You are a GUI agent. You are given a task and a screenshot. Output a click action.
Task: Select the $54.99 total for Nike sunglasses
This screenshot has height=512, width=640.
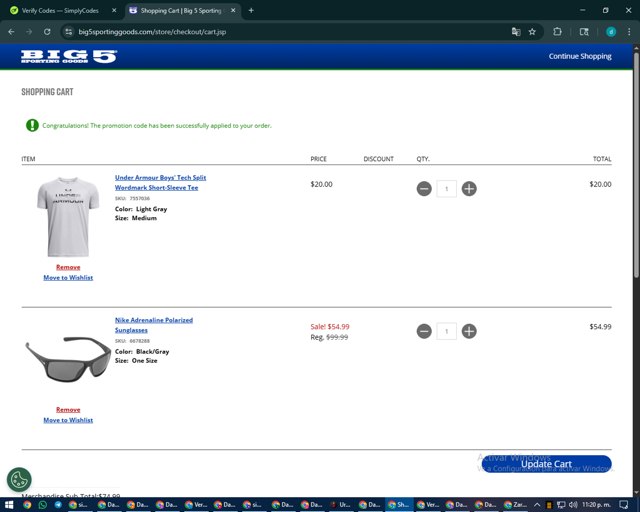(x=600, y=327)
